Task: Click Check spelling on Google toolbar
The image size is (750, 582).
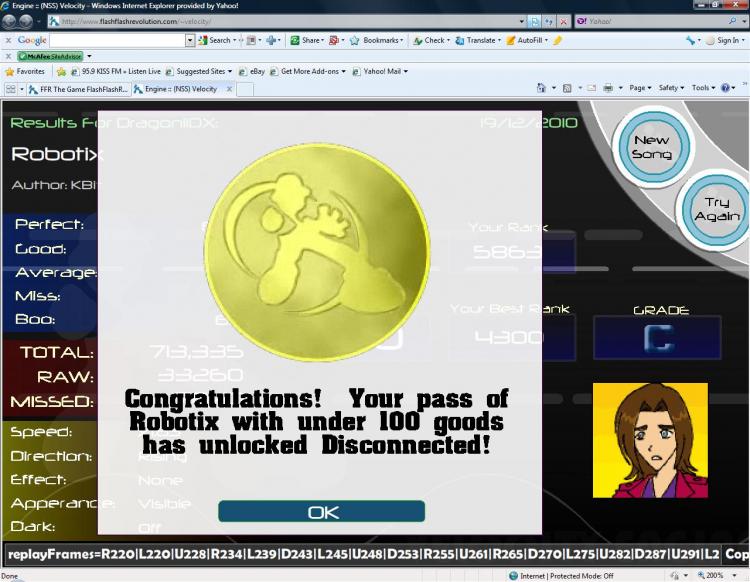Action: (429, 41)
